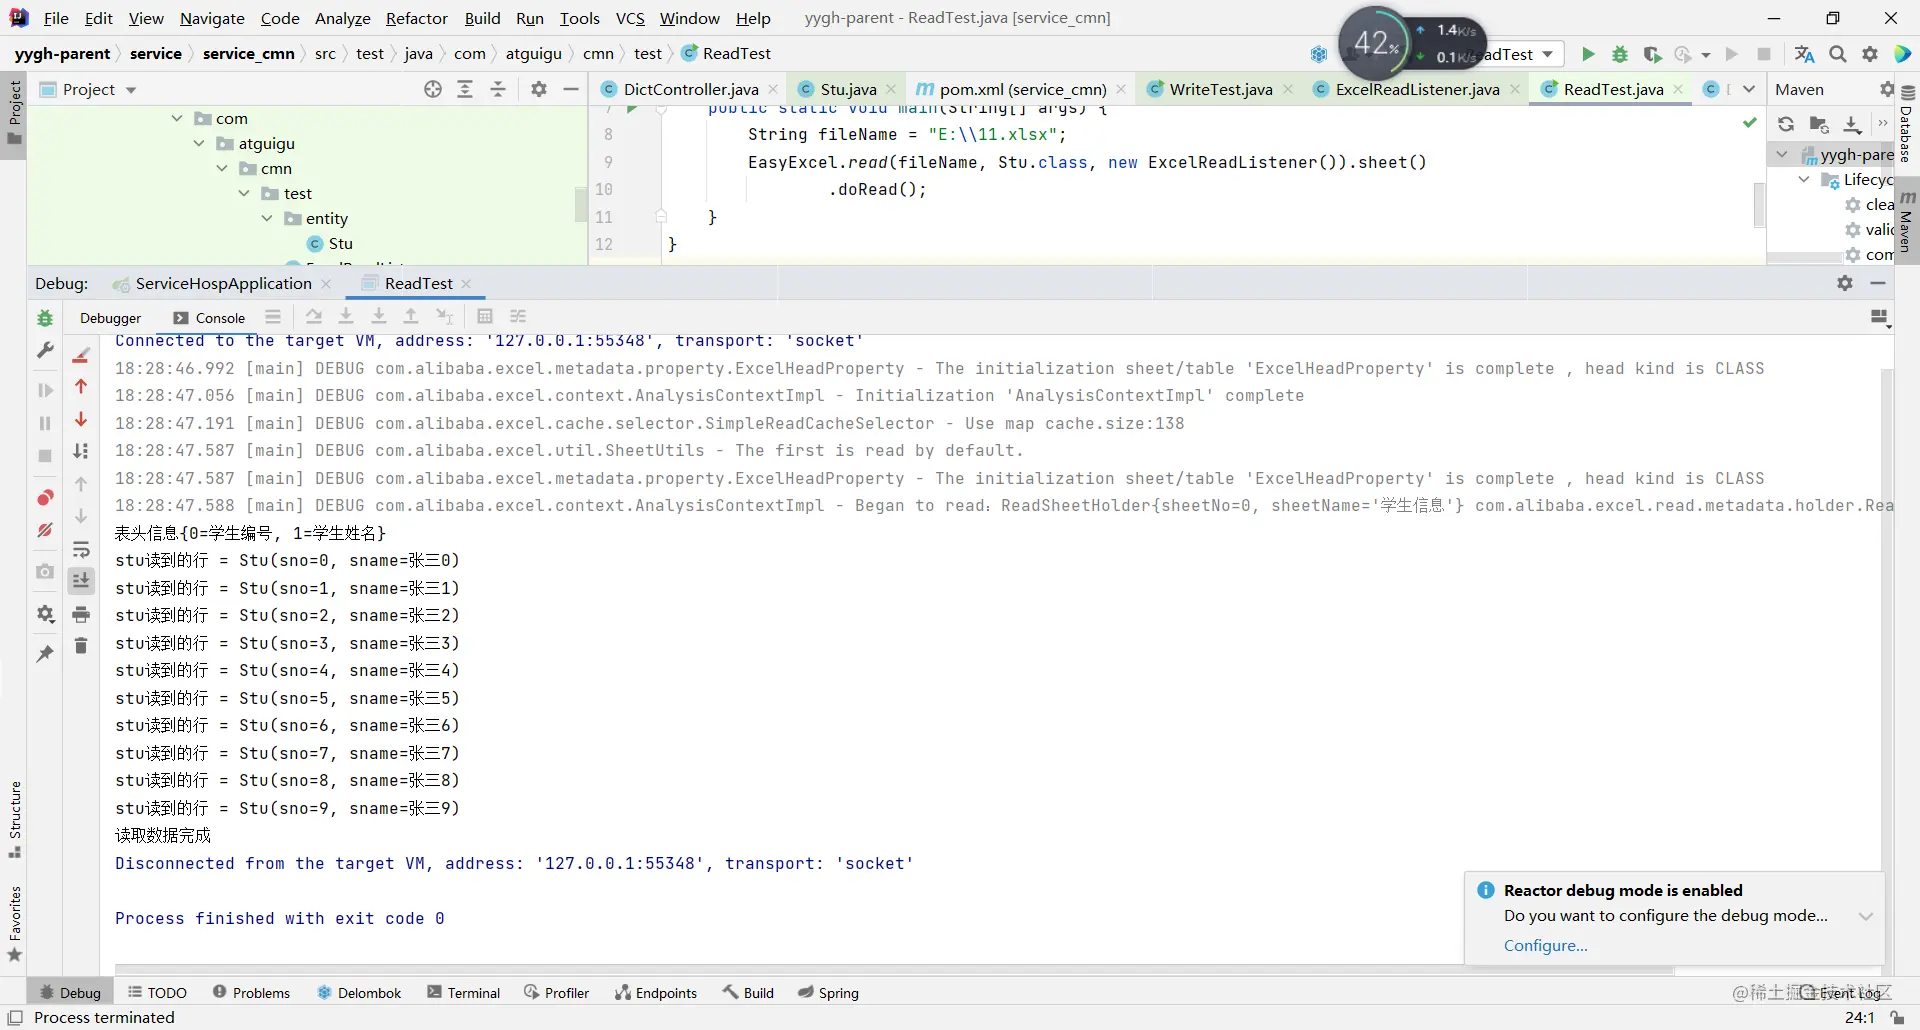Collapse the test folder in tree

pos(244,193)
